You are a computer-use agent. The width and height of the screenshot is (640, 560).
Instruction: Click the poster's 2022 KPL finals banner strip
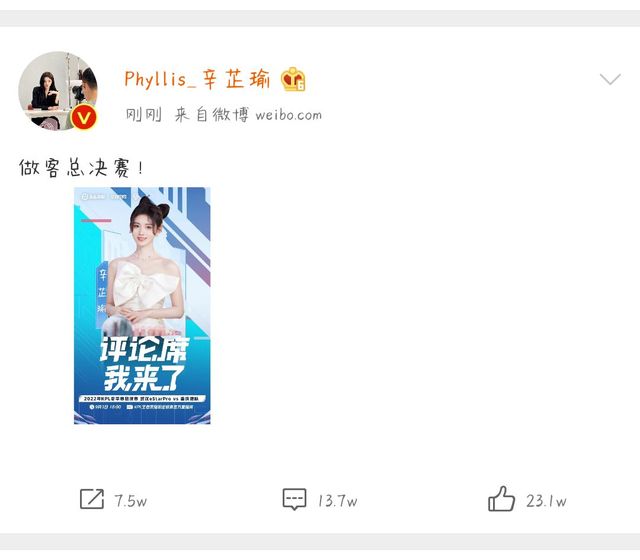142,398
